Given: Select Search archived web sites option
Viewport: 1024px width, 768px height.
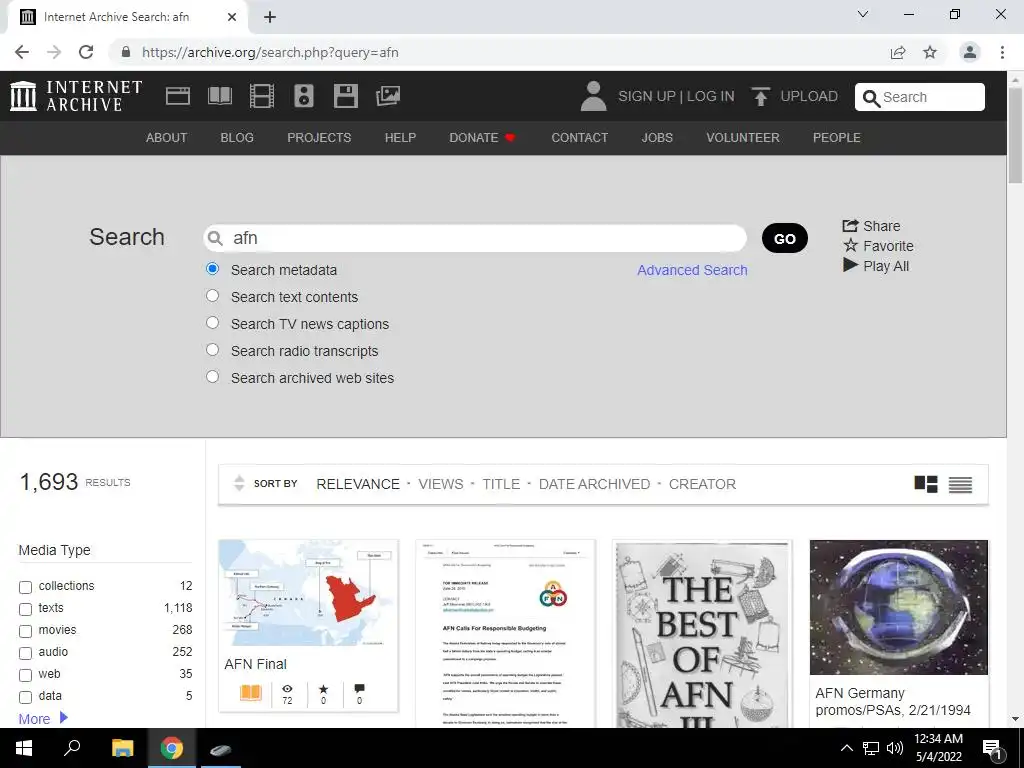Looking at the screenshot, I should click(x=212, y=377).
